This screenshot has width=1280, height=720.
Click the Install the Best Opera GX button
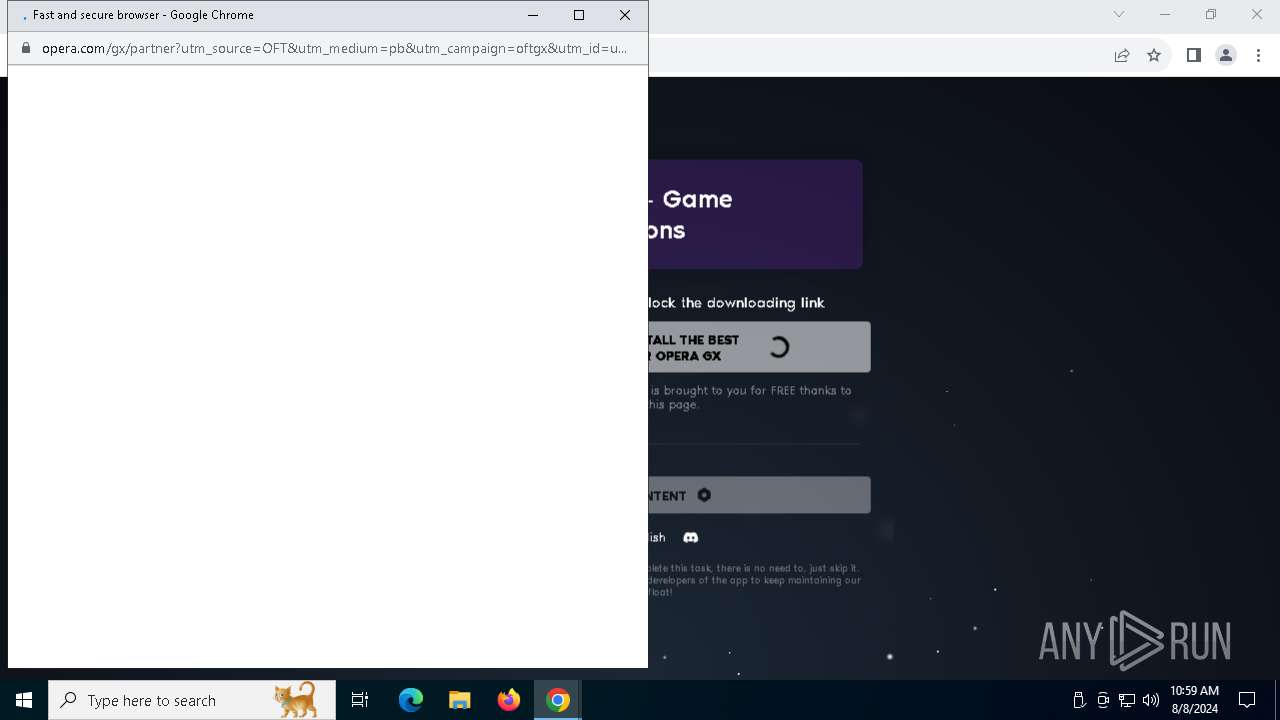click(759, 347)
